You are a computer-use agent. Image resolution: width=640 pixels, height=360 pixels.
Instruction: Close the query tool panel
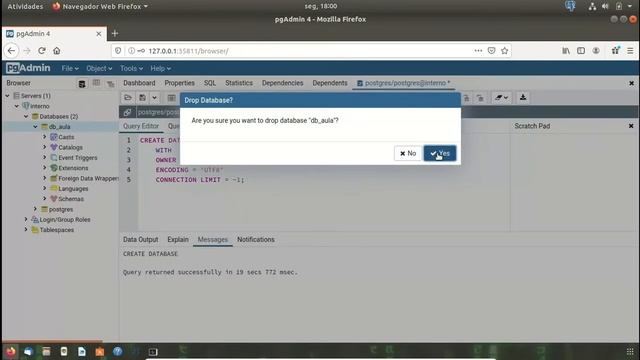(x=631, y=83)
